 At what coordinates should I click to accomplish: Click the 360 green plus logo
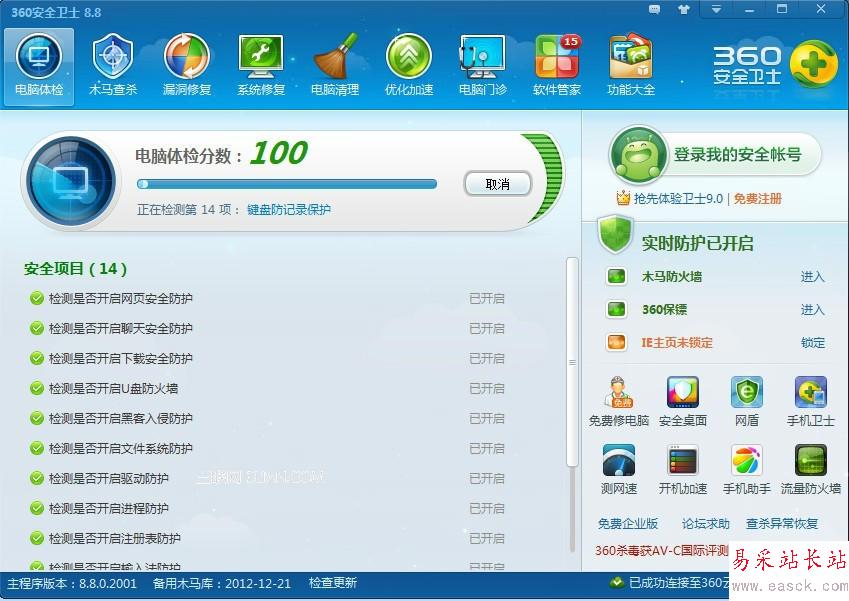click(x=814, y=64)
